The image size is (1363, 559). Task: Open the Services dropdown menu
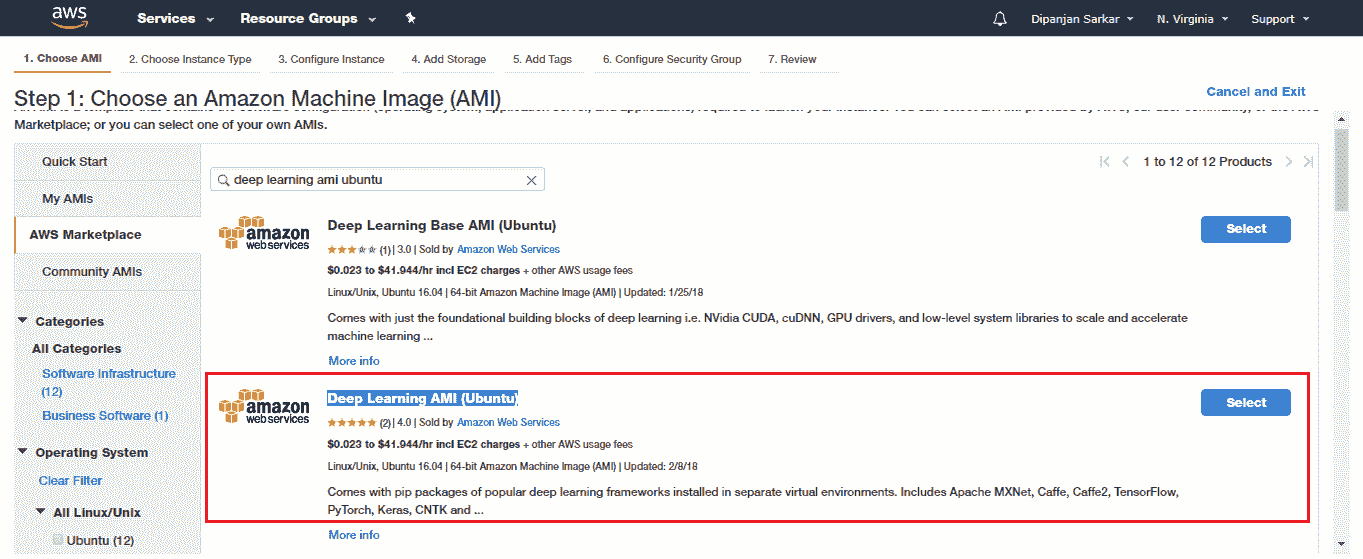(x=175, y=19)
